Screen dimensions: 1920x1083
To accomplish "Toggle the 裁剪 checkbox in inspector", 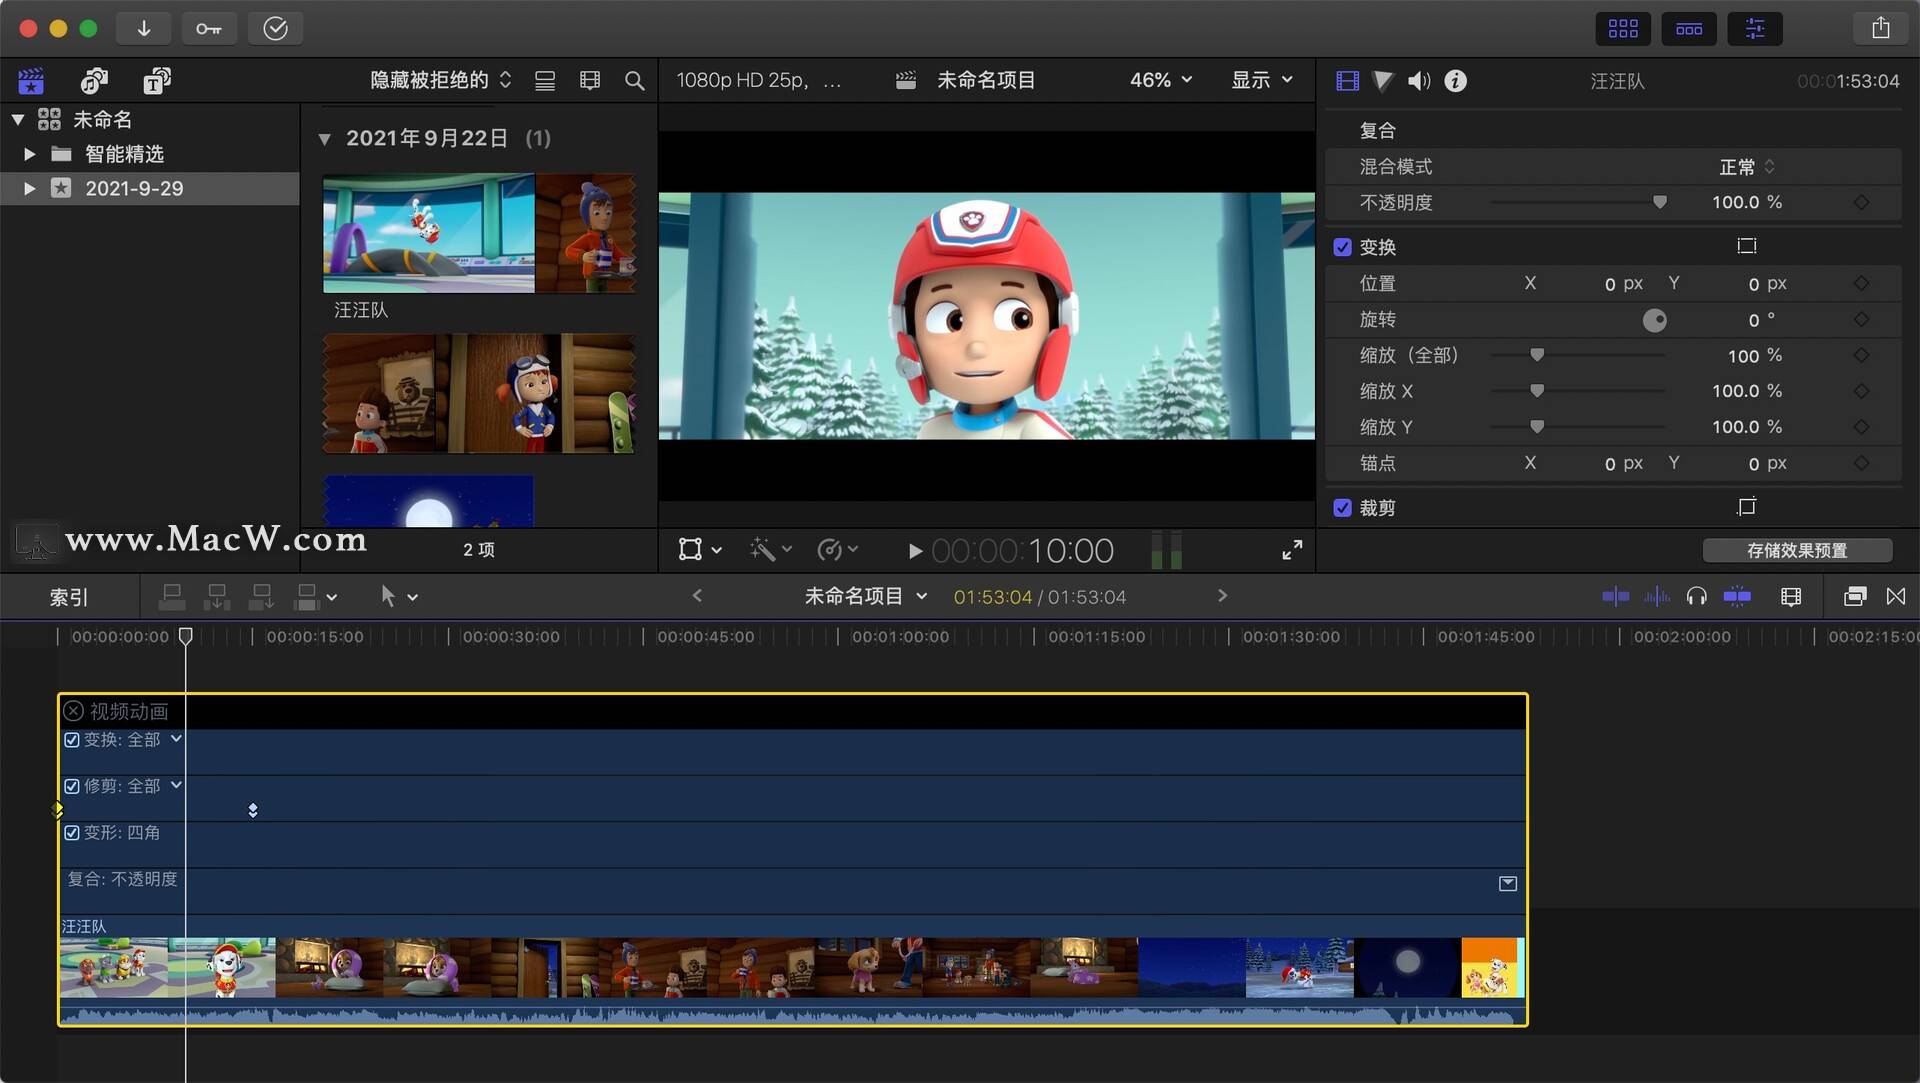I will pos(1343,508).
